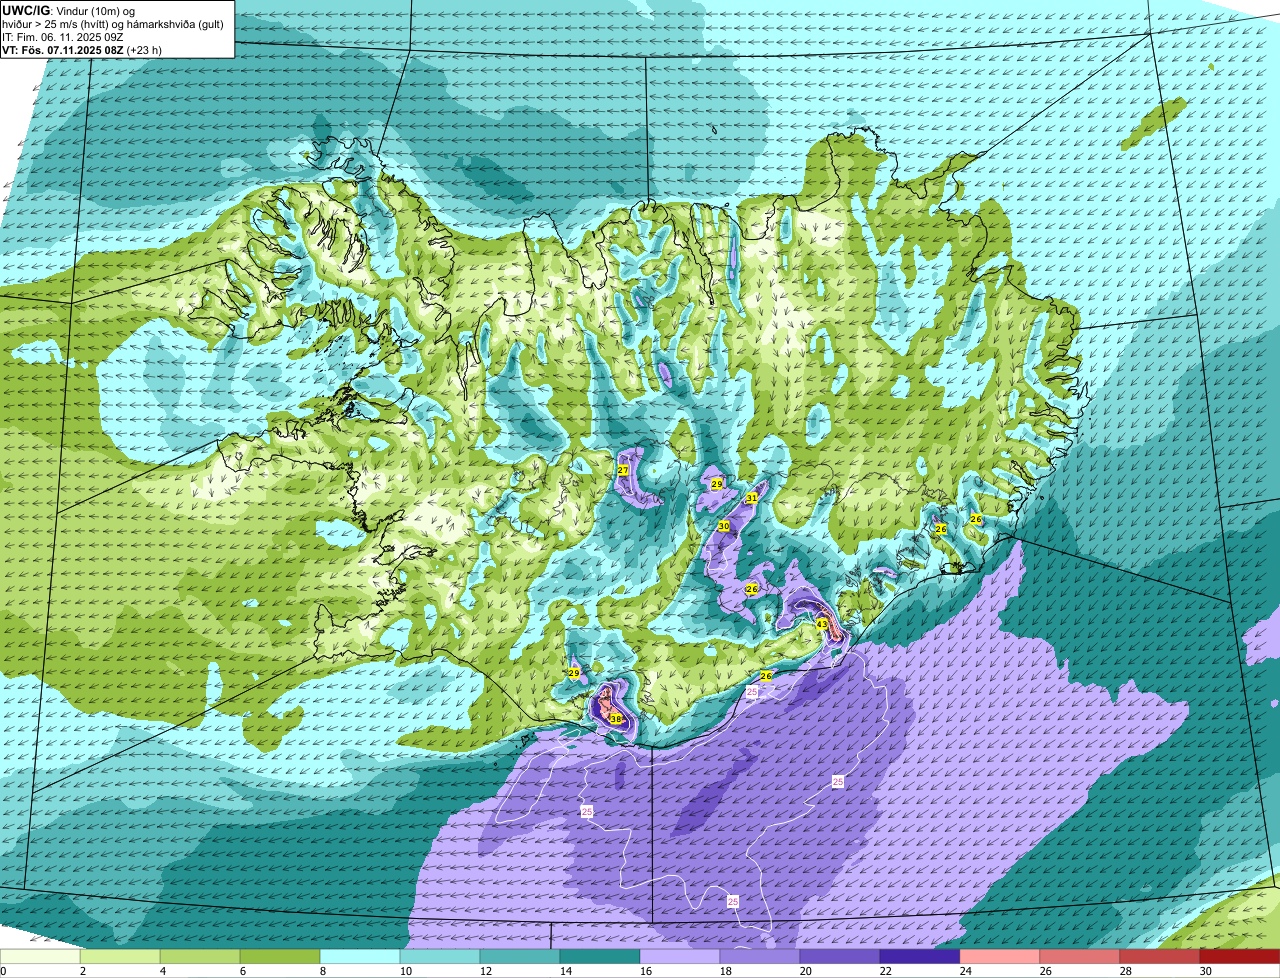Select the color bar tick label 8

click(322, 971)
